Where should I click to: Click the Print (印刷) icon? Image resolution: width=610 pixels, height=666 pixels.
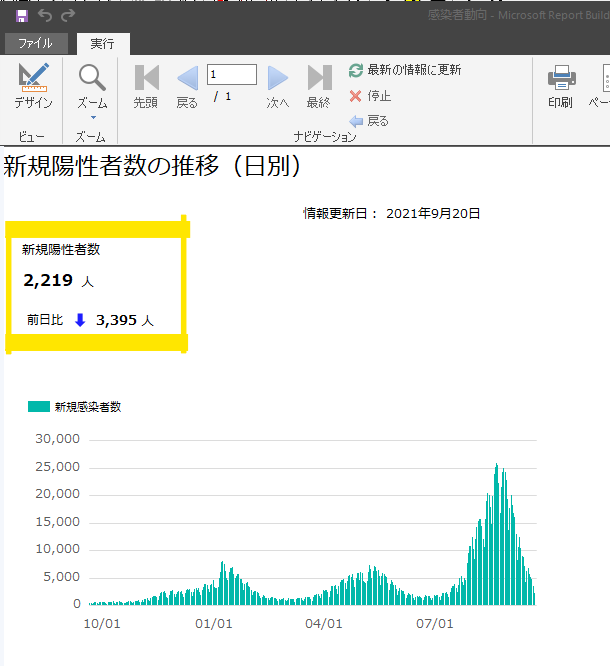click(560, 85)
